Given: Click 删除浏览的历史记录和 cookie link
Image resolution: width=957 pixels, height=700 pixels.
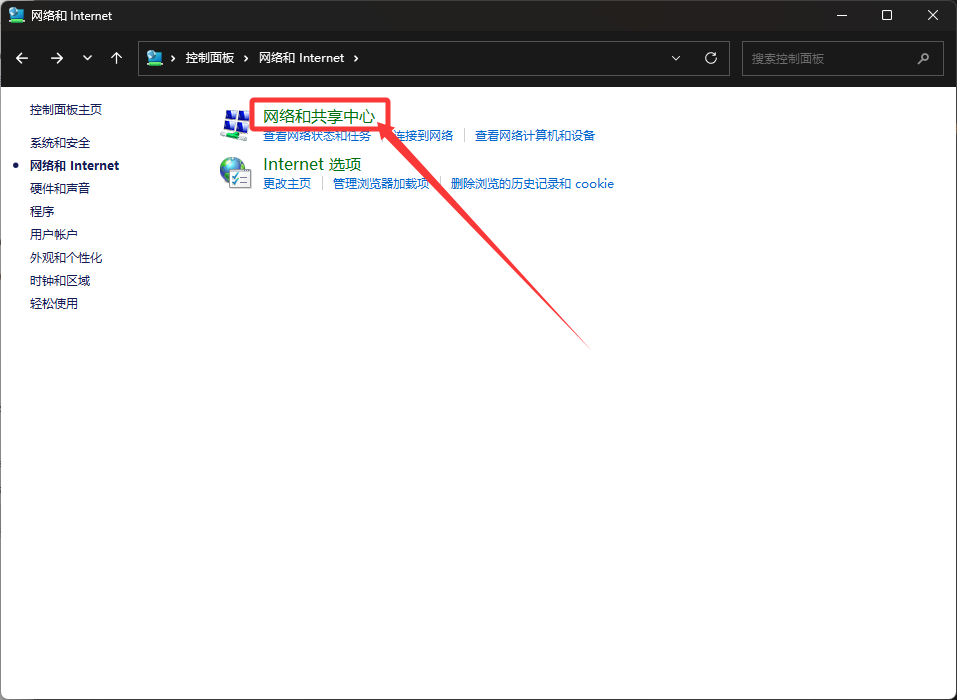Looking at the screenshot, I should point(532,184).
